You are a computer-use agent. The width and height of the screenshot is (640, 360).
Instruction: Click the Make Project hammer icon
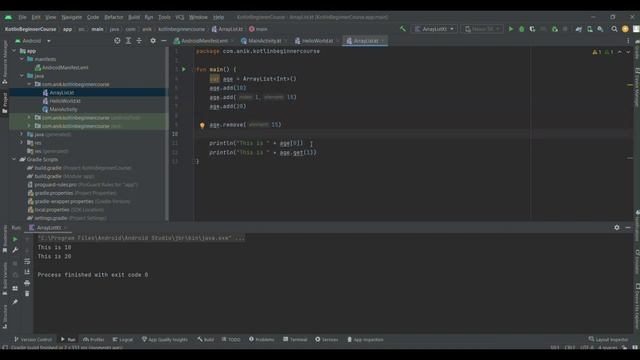coord(403,29)
